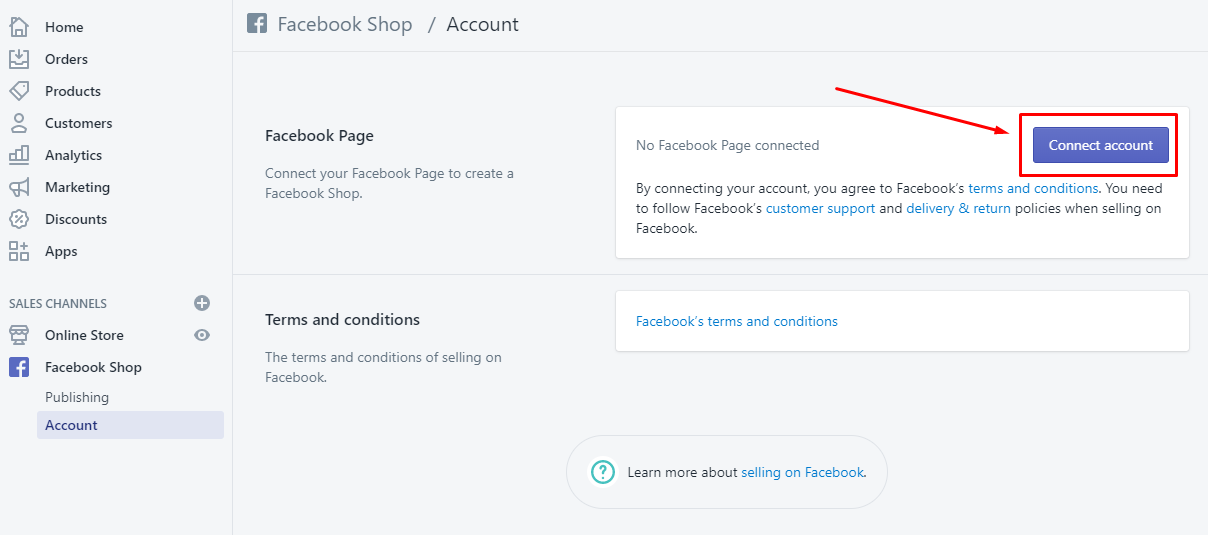Click the Marketing megaphone icon

point(19,187)
